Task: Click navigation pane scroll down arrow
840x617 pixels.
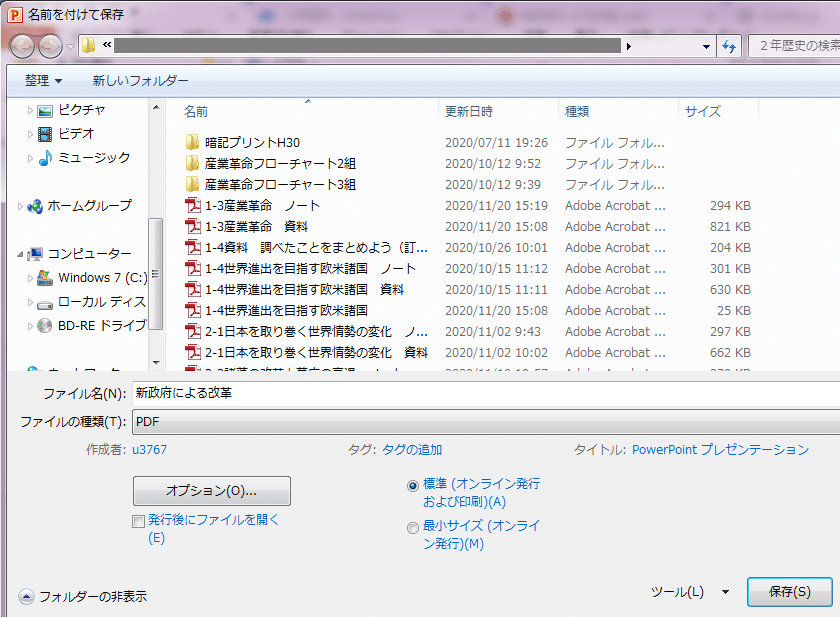Action: pyautogui.click(x=156, y=363)
